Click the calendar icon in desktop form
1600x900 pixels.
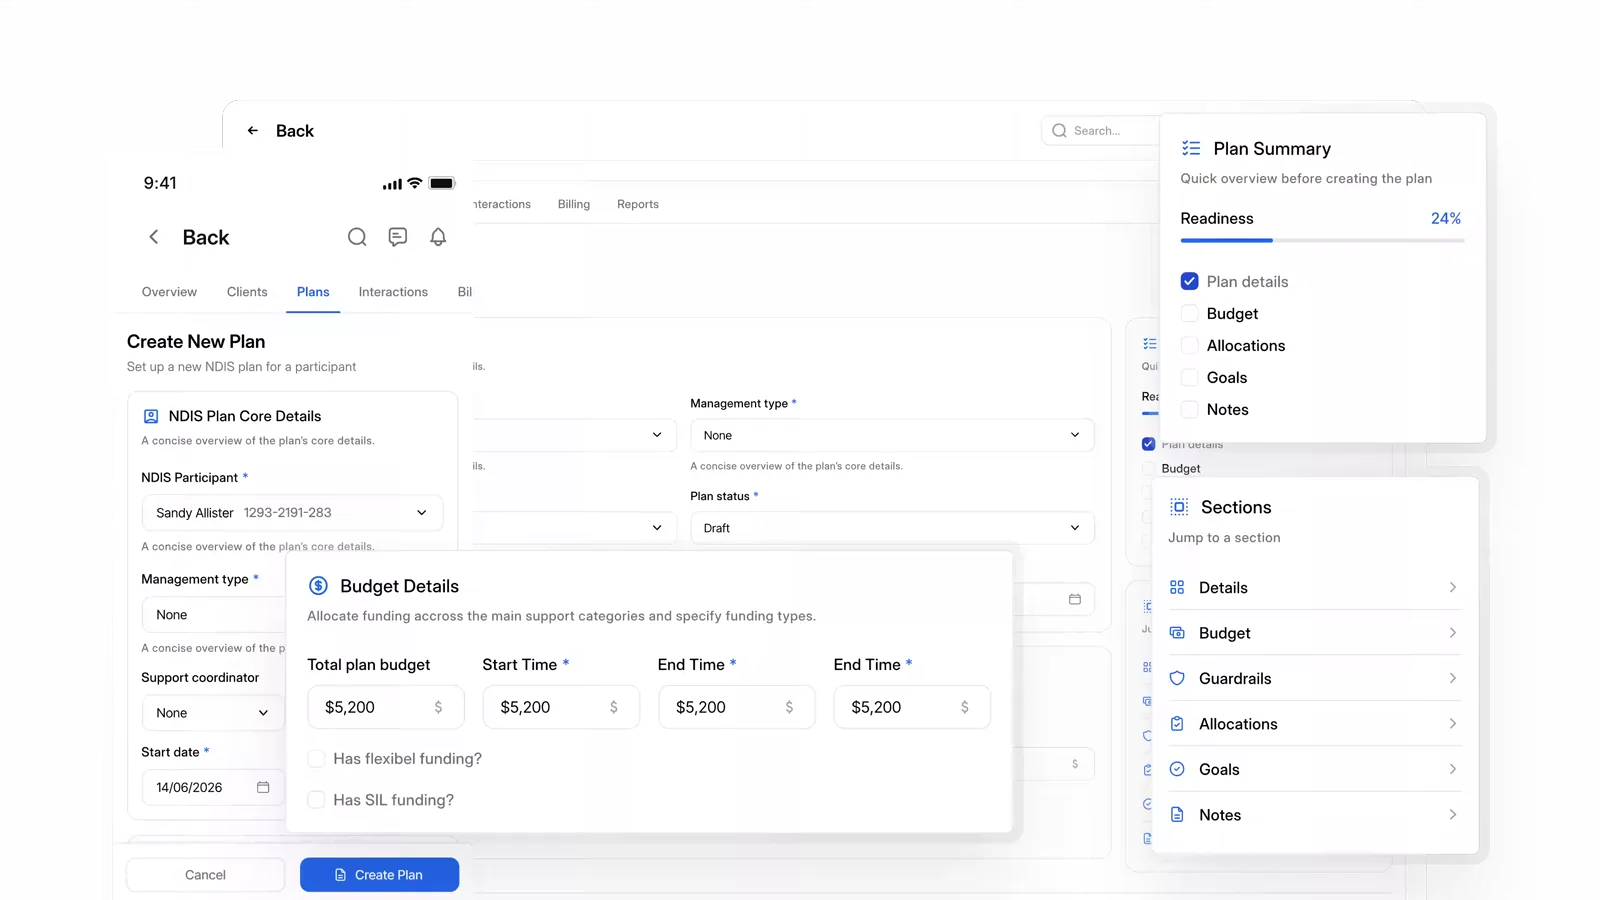click(x=1075, y=599)
